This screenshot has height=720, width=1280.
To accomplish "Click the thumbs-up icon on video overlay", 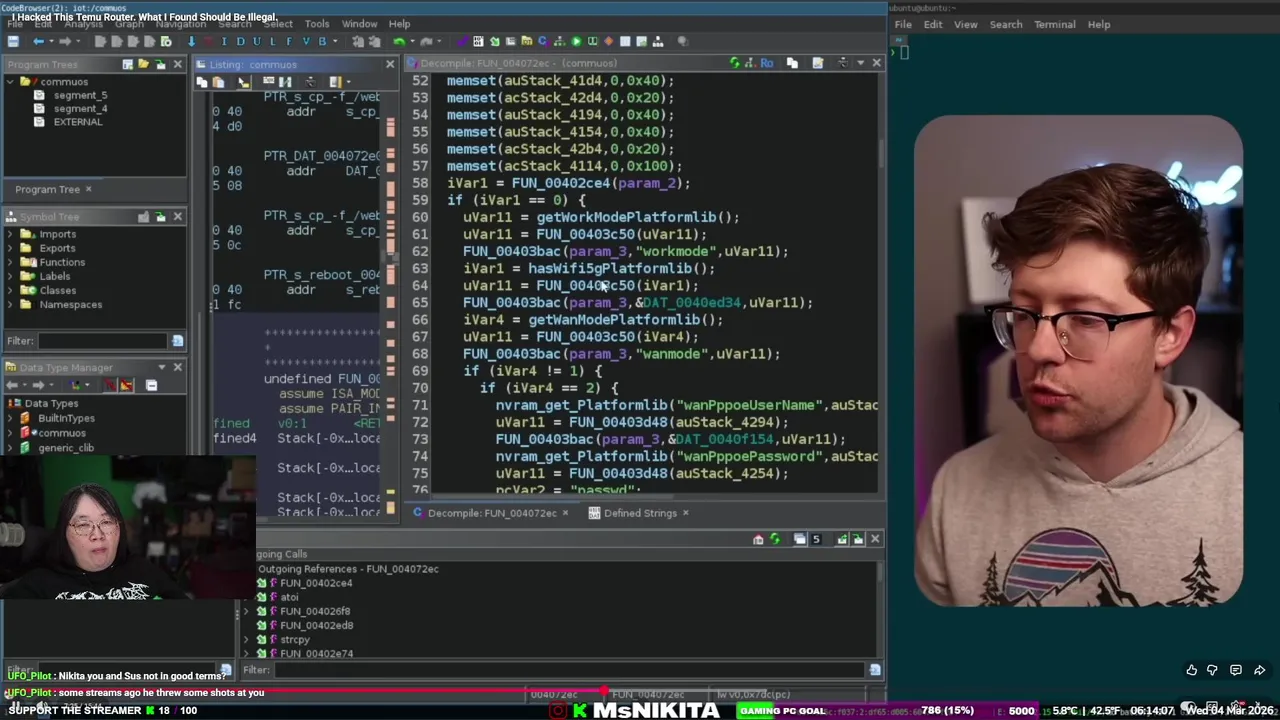I will point(1192,670).
